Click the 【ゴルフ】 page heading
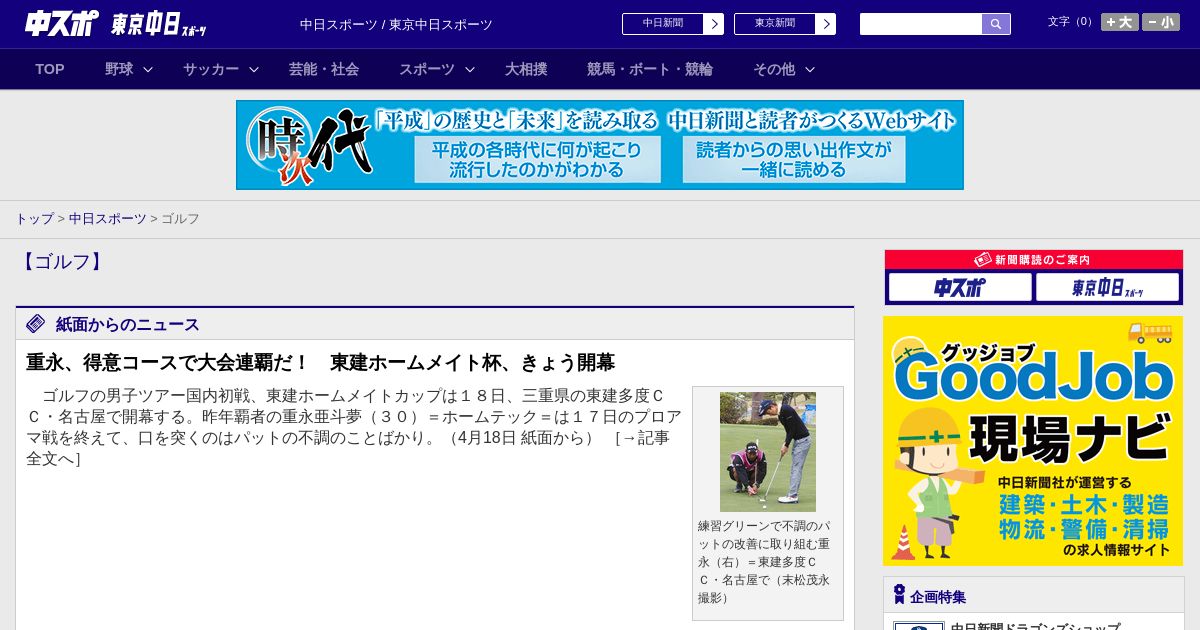This screenshot has width=1200, height=630. (62, 262)
